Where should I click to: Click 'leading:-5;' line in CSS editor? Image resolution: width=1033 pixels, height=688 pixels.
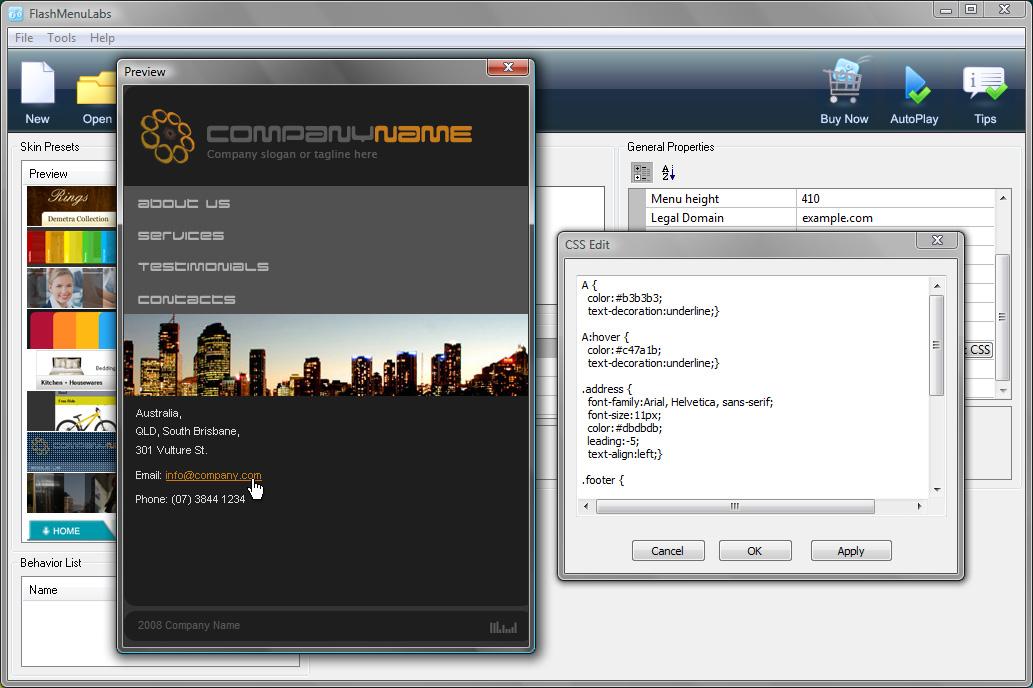613,442
